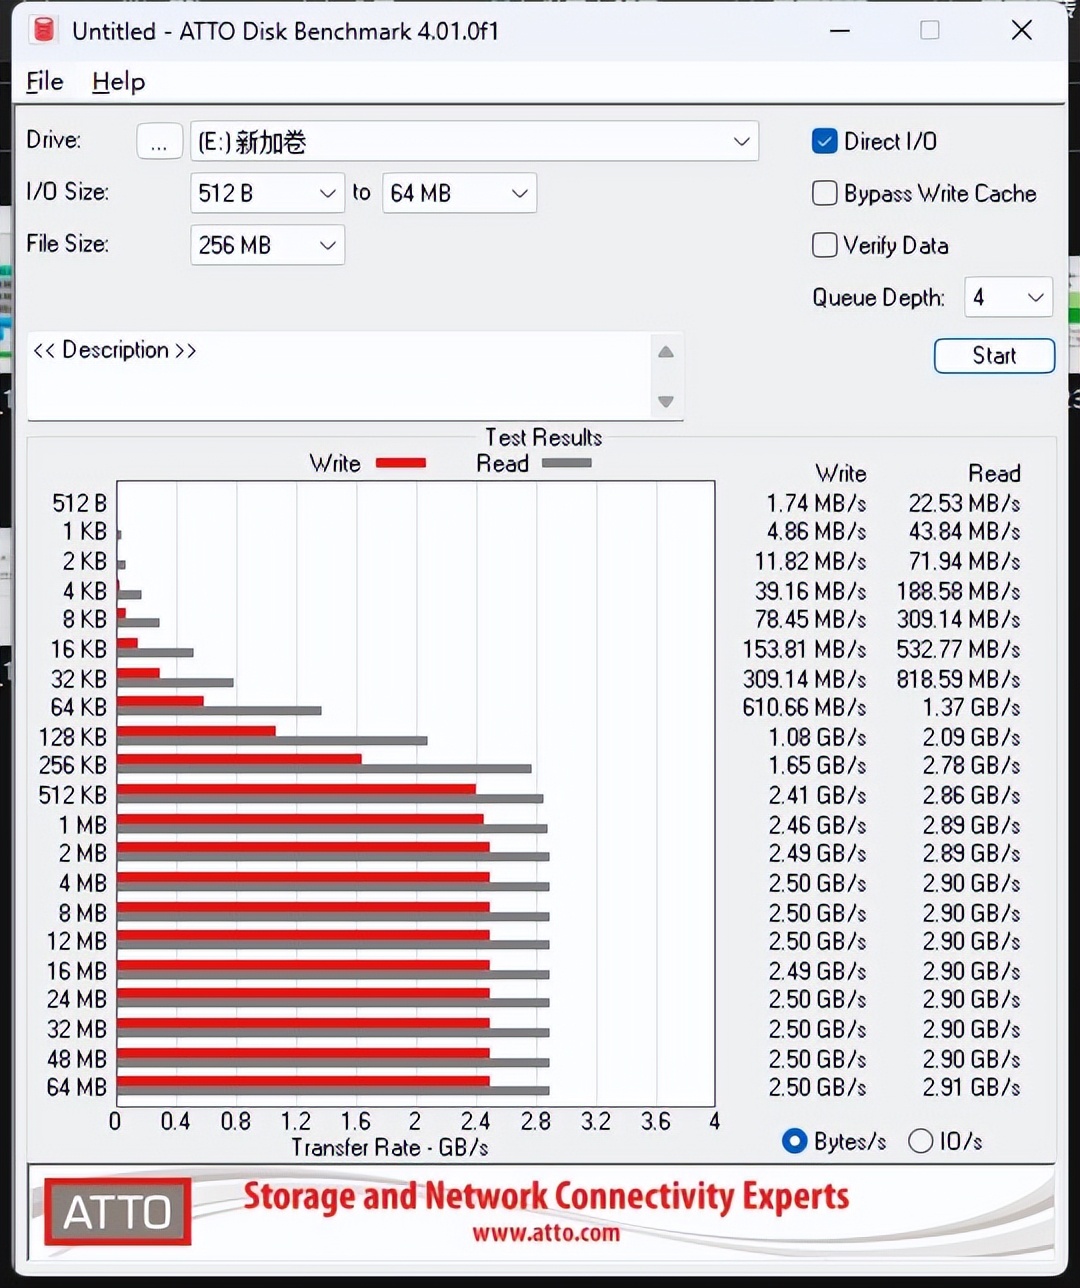Image resolution: width=1080 pixels, height=1288 pixels.
Task: Click the 1.08 GB/s write value
Action: point(817,737)
